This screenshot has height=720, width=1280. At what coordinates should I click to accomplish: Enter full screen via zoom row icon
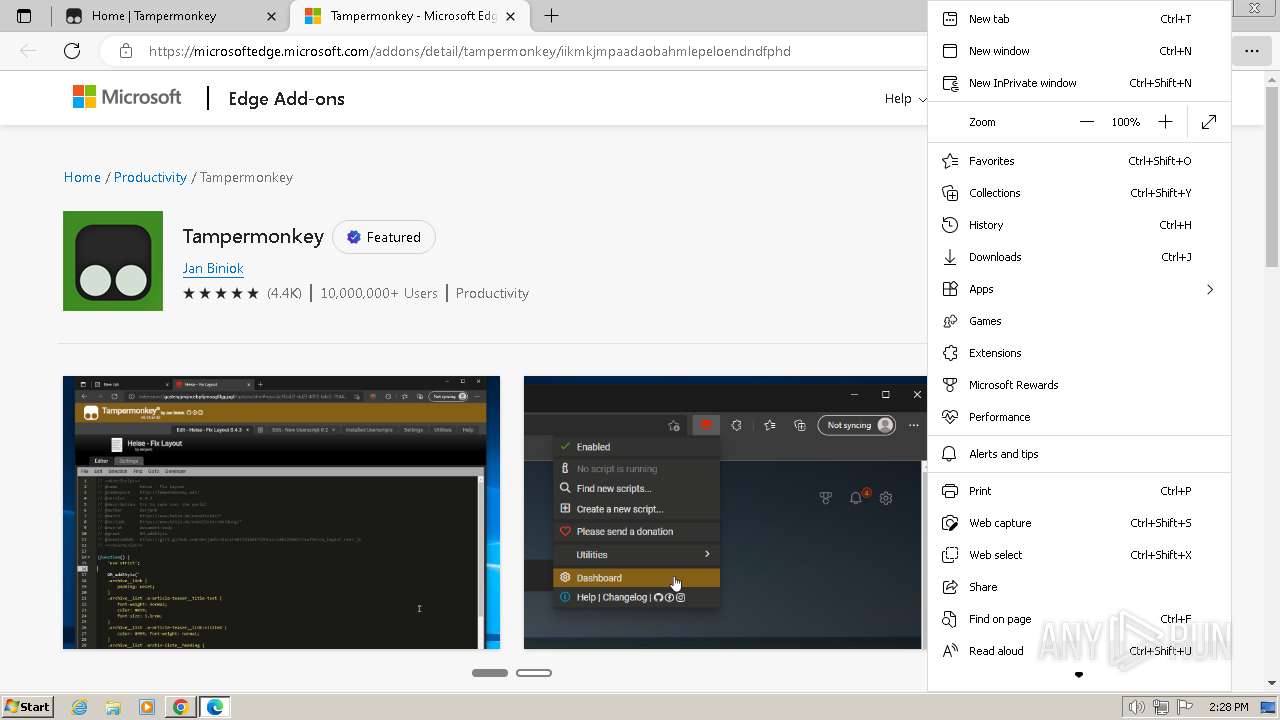tap(1209, 122)
